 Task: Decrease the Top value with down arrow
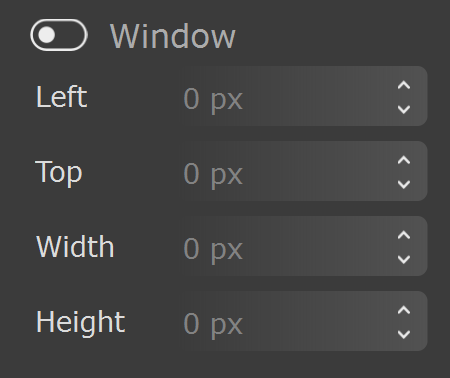pyautogui.click(x=404, y=184)
